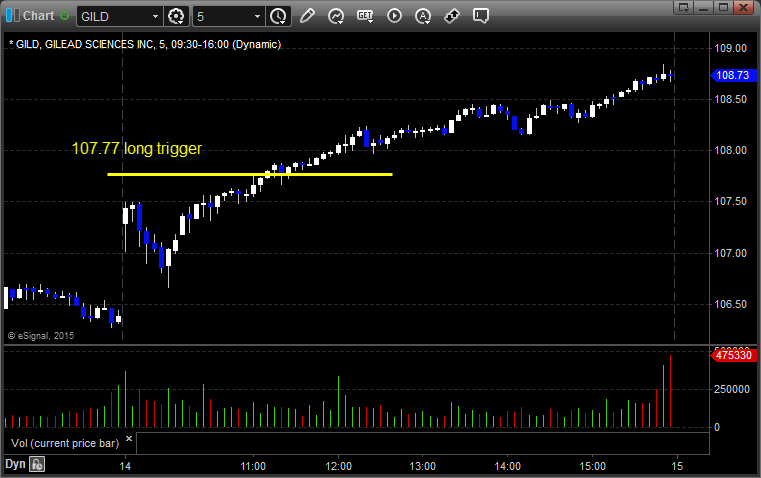Screen dimensions: 761x478
Task: Click the 108.50 price axis label
Action: tap(730, 99)
